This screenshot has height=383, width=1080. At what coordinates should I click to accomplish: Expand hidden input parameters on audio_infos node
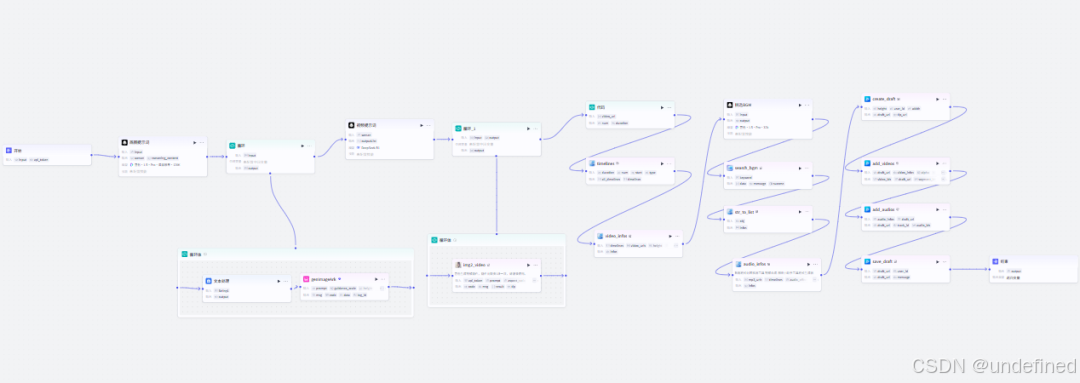pos(814,280)
